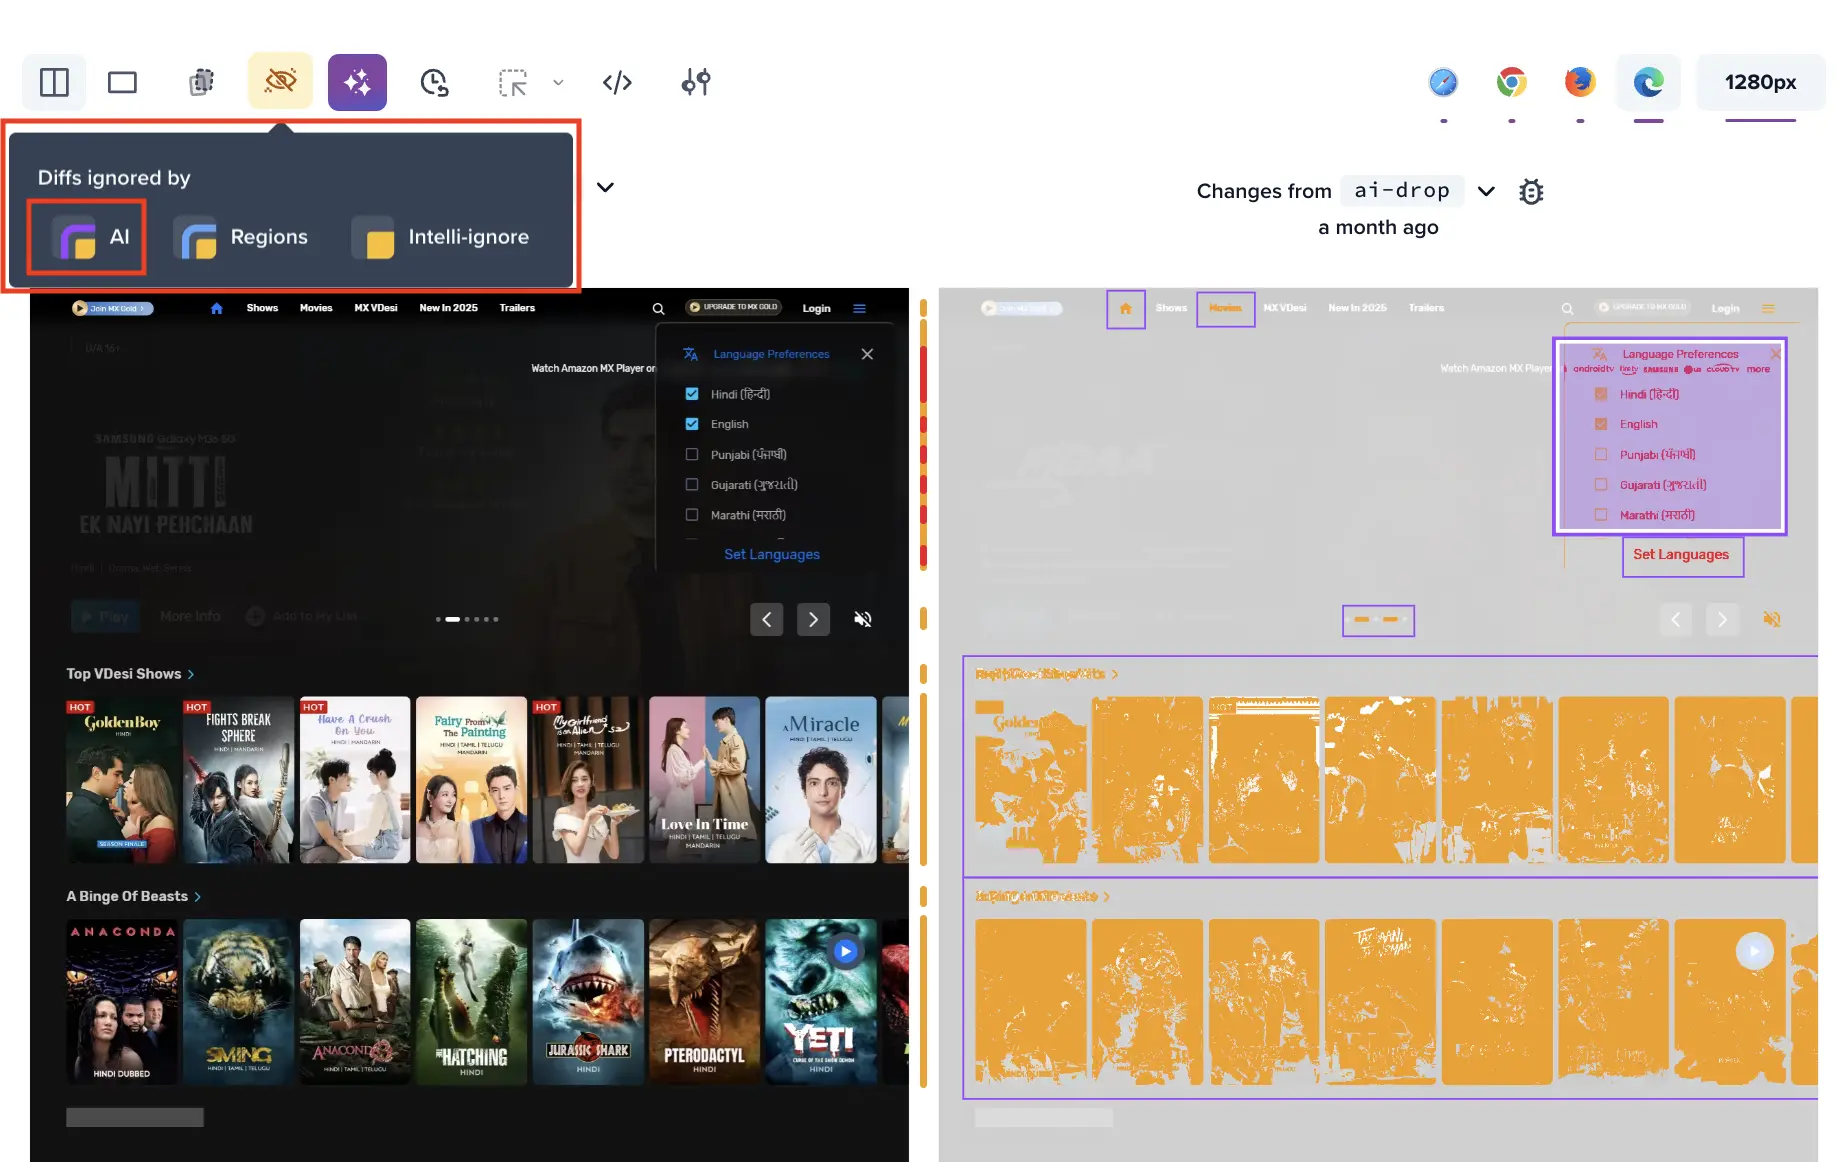1836x1162 pixels.
Task: Select the region selection tool icon
Action: (x=513, y=82)
